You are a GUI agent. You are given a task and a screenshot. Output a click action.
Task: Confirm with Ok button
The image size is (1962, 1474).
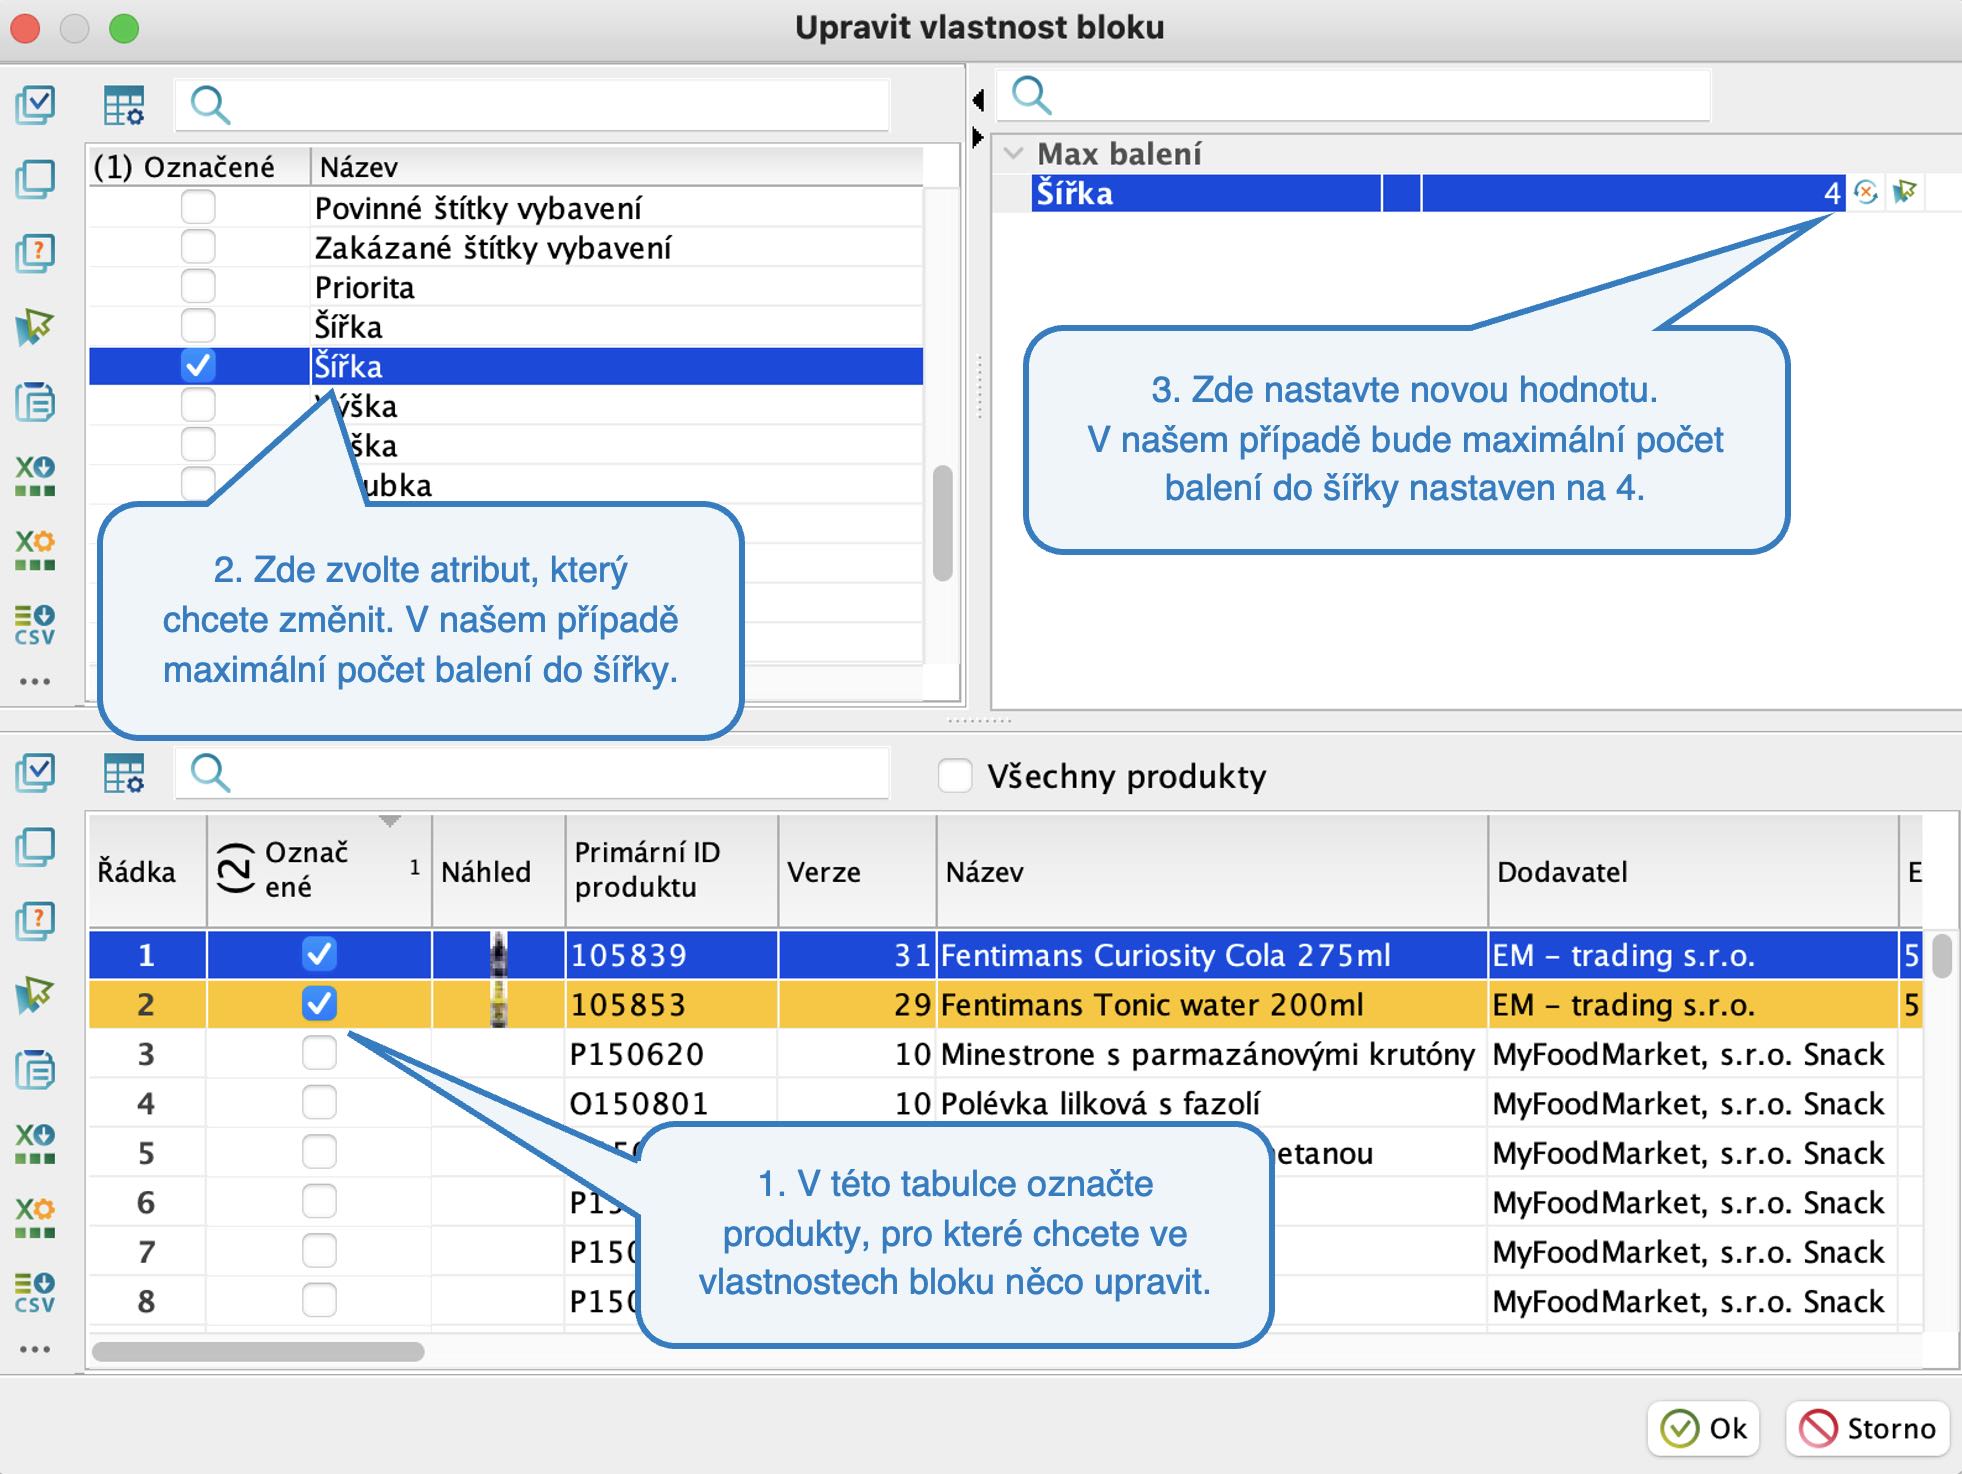[x=1703, y=1428]
